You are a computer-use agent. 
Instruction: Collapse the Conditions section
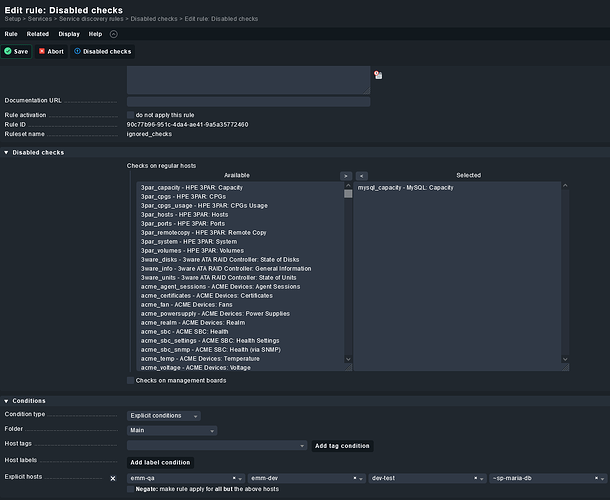click(6, 401)
